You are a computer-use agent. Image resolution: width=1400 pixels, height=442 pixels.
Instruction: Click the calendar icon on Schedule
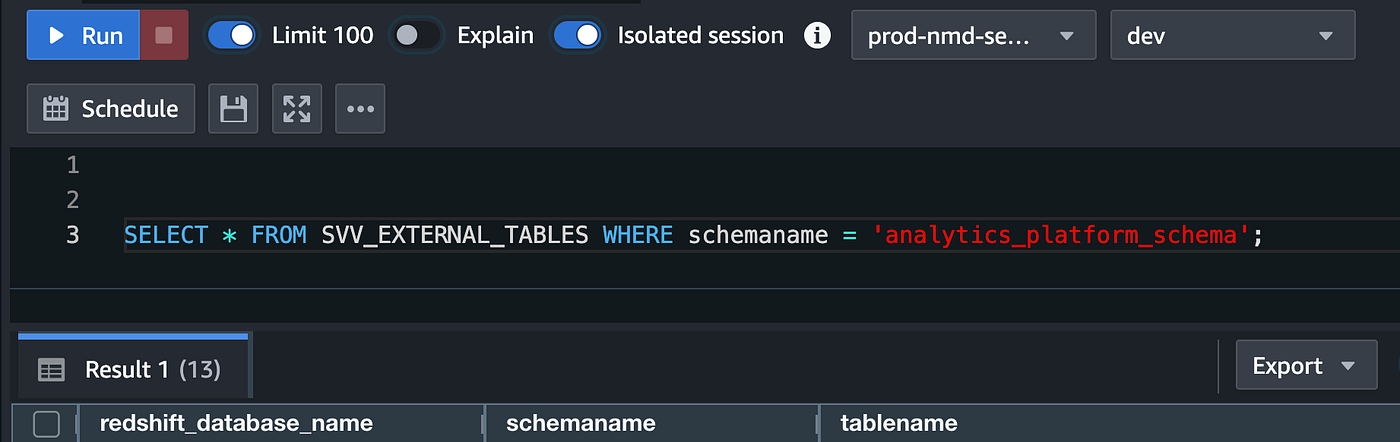[55, 109]
